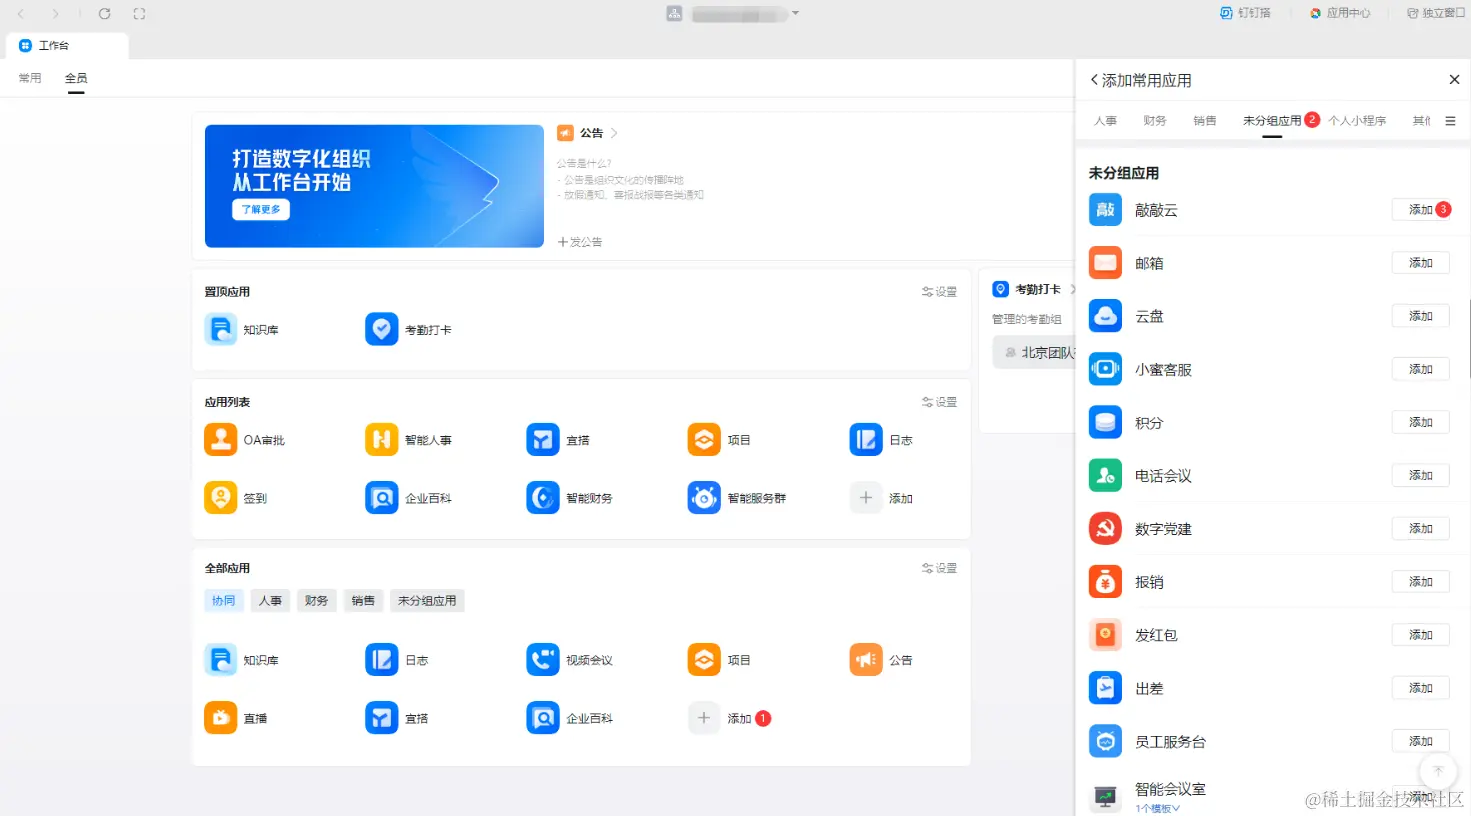Open 日志 in the 应用列表 section
Viewport: 1471px width, 816px height.
coord(881,440)
